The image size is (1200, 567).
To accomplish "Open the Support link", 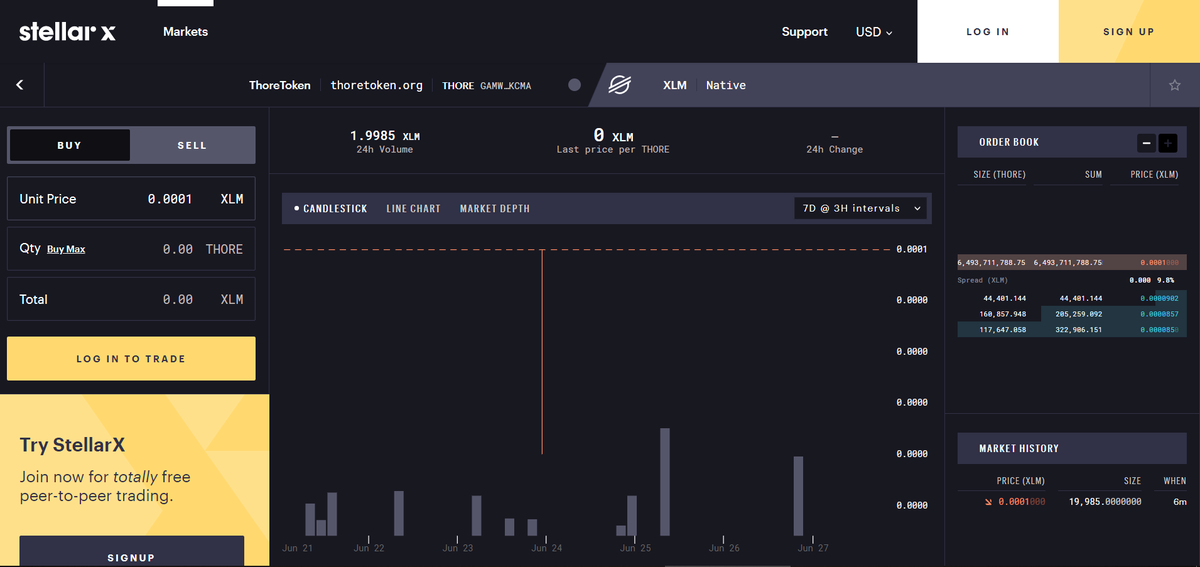I will [x=805, y=32].
